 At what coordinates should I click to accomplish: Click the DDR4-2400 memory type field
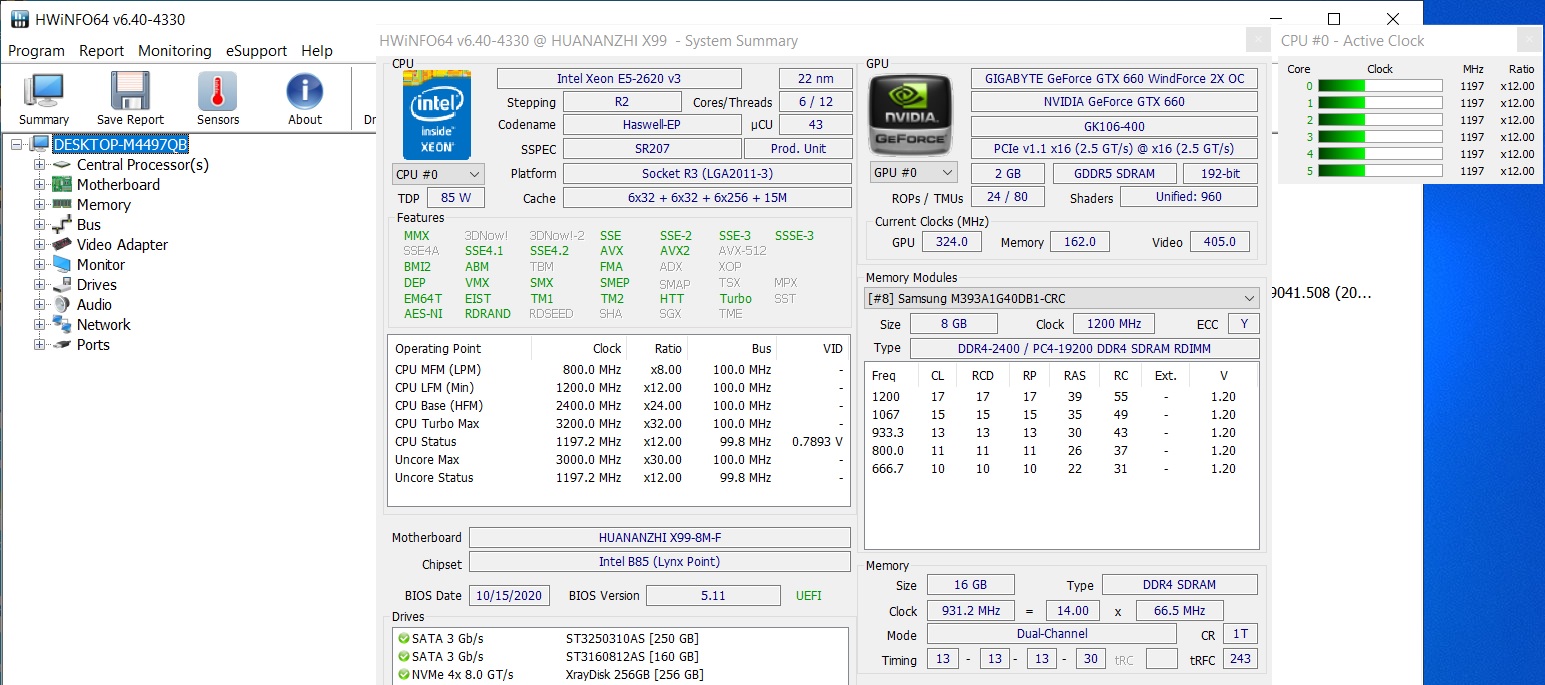pos(1085,348)
